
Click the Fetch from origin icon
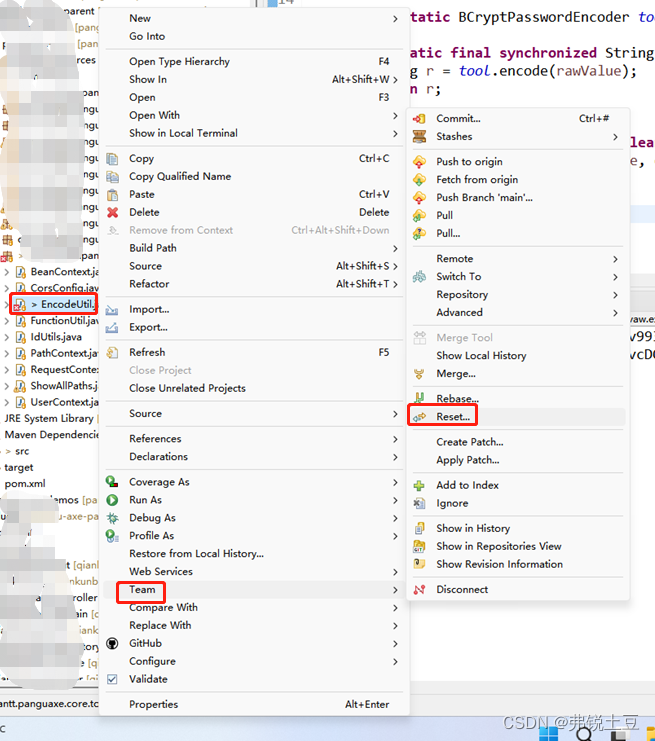tap(419, 180)
